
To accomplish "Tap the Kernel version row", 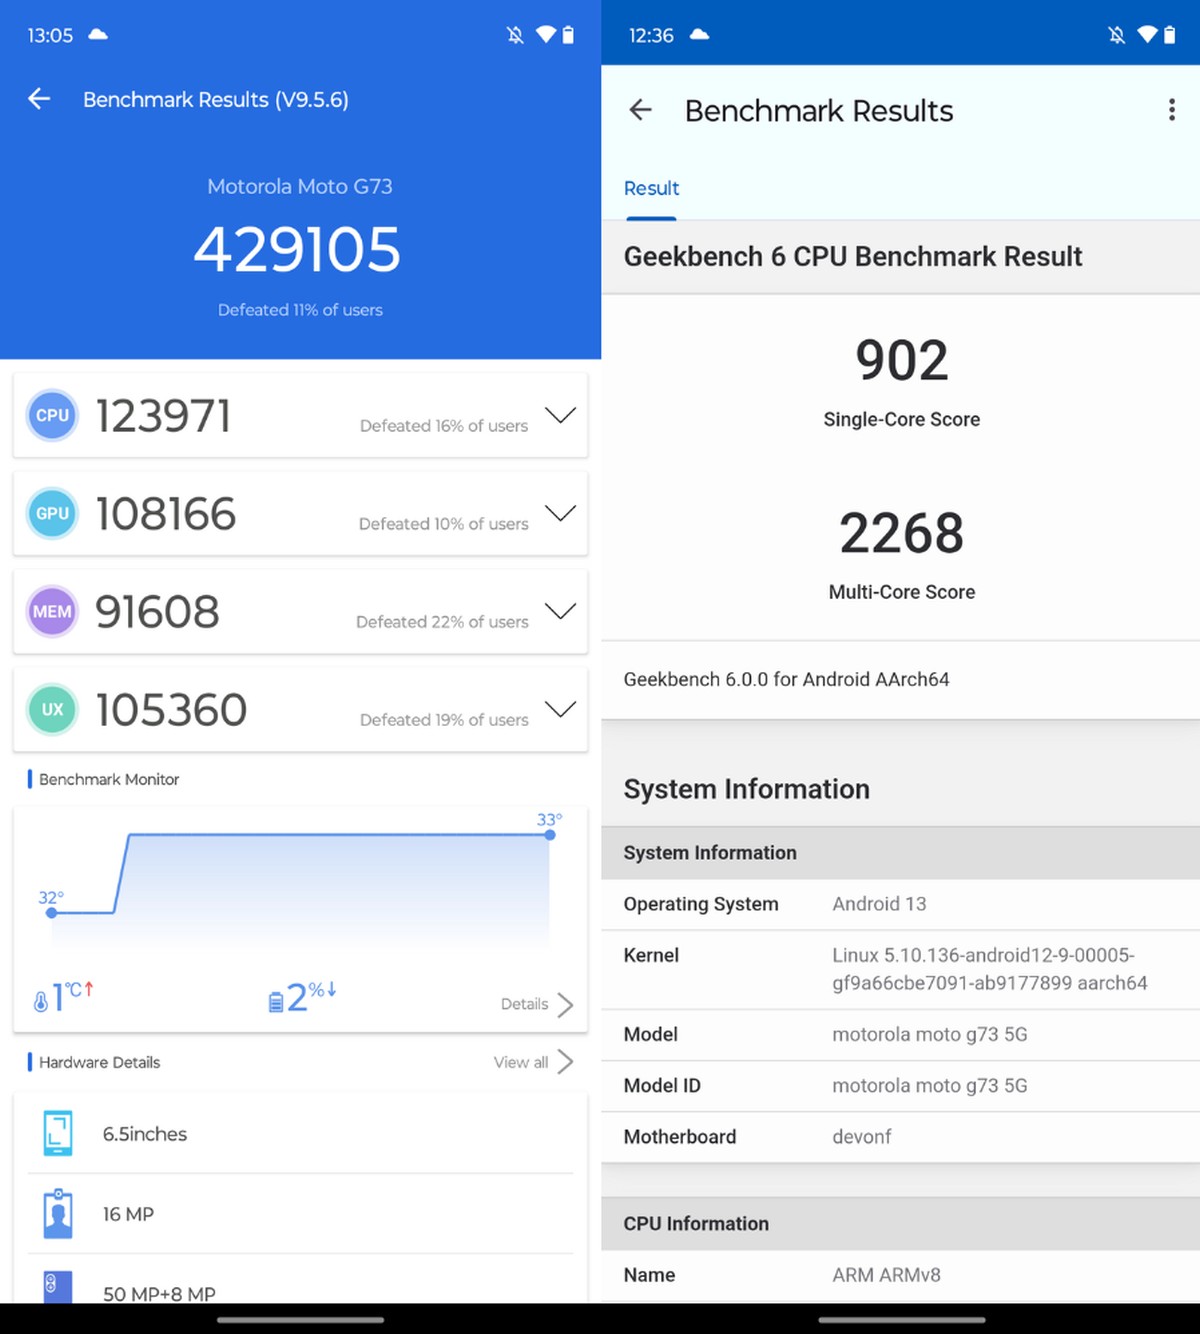I will coord(900,969).
